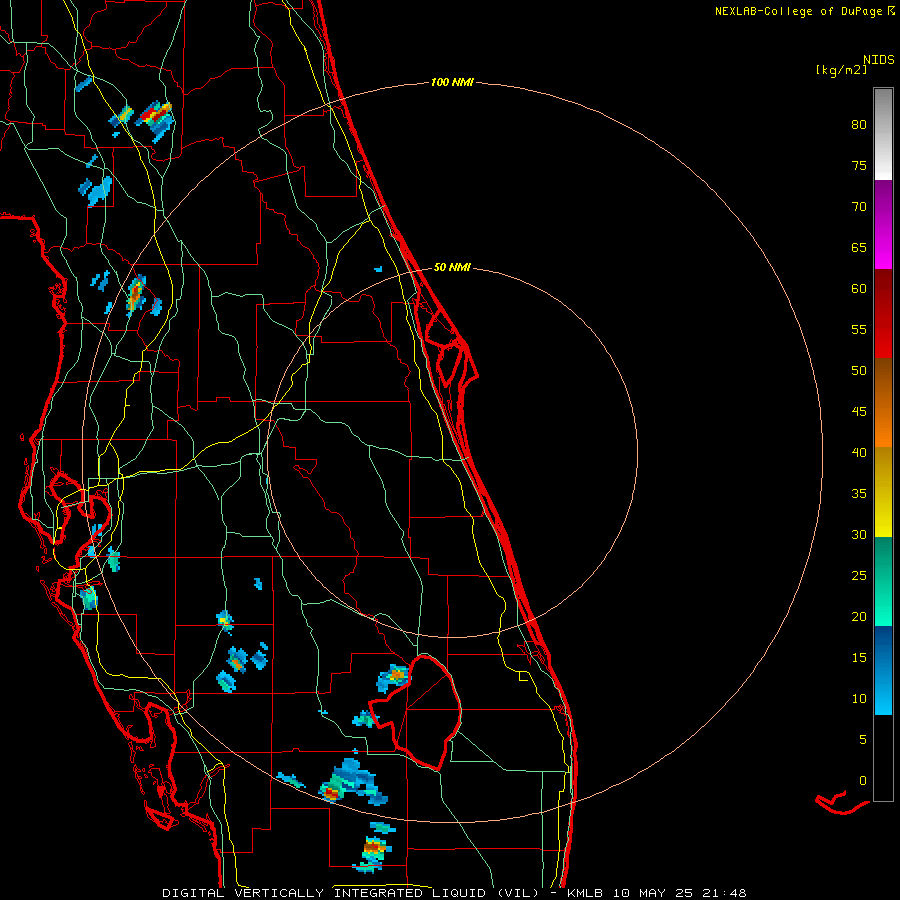Select the 70 value on VIL scale

click(x=859, y=207)
